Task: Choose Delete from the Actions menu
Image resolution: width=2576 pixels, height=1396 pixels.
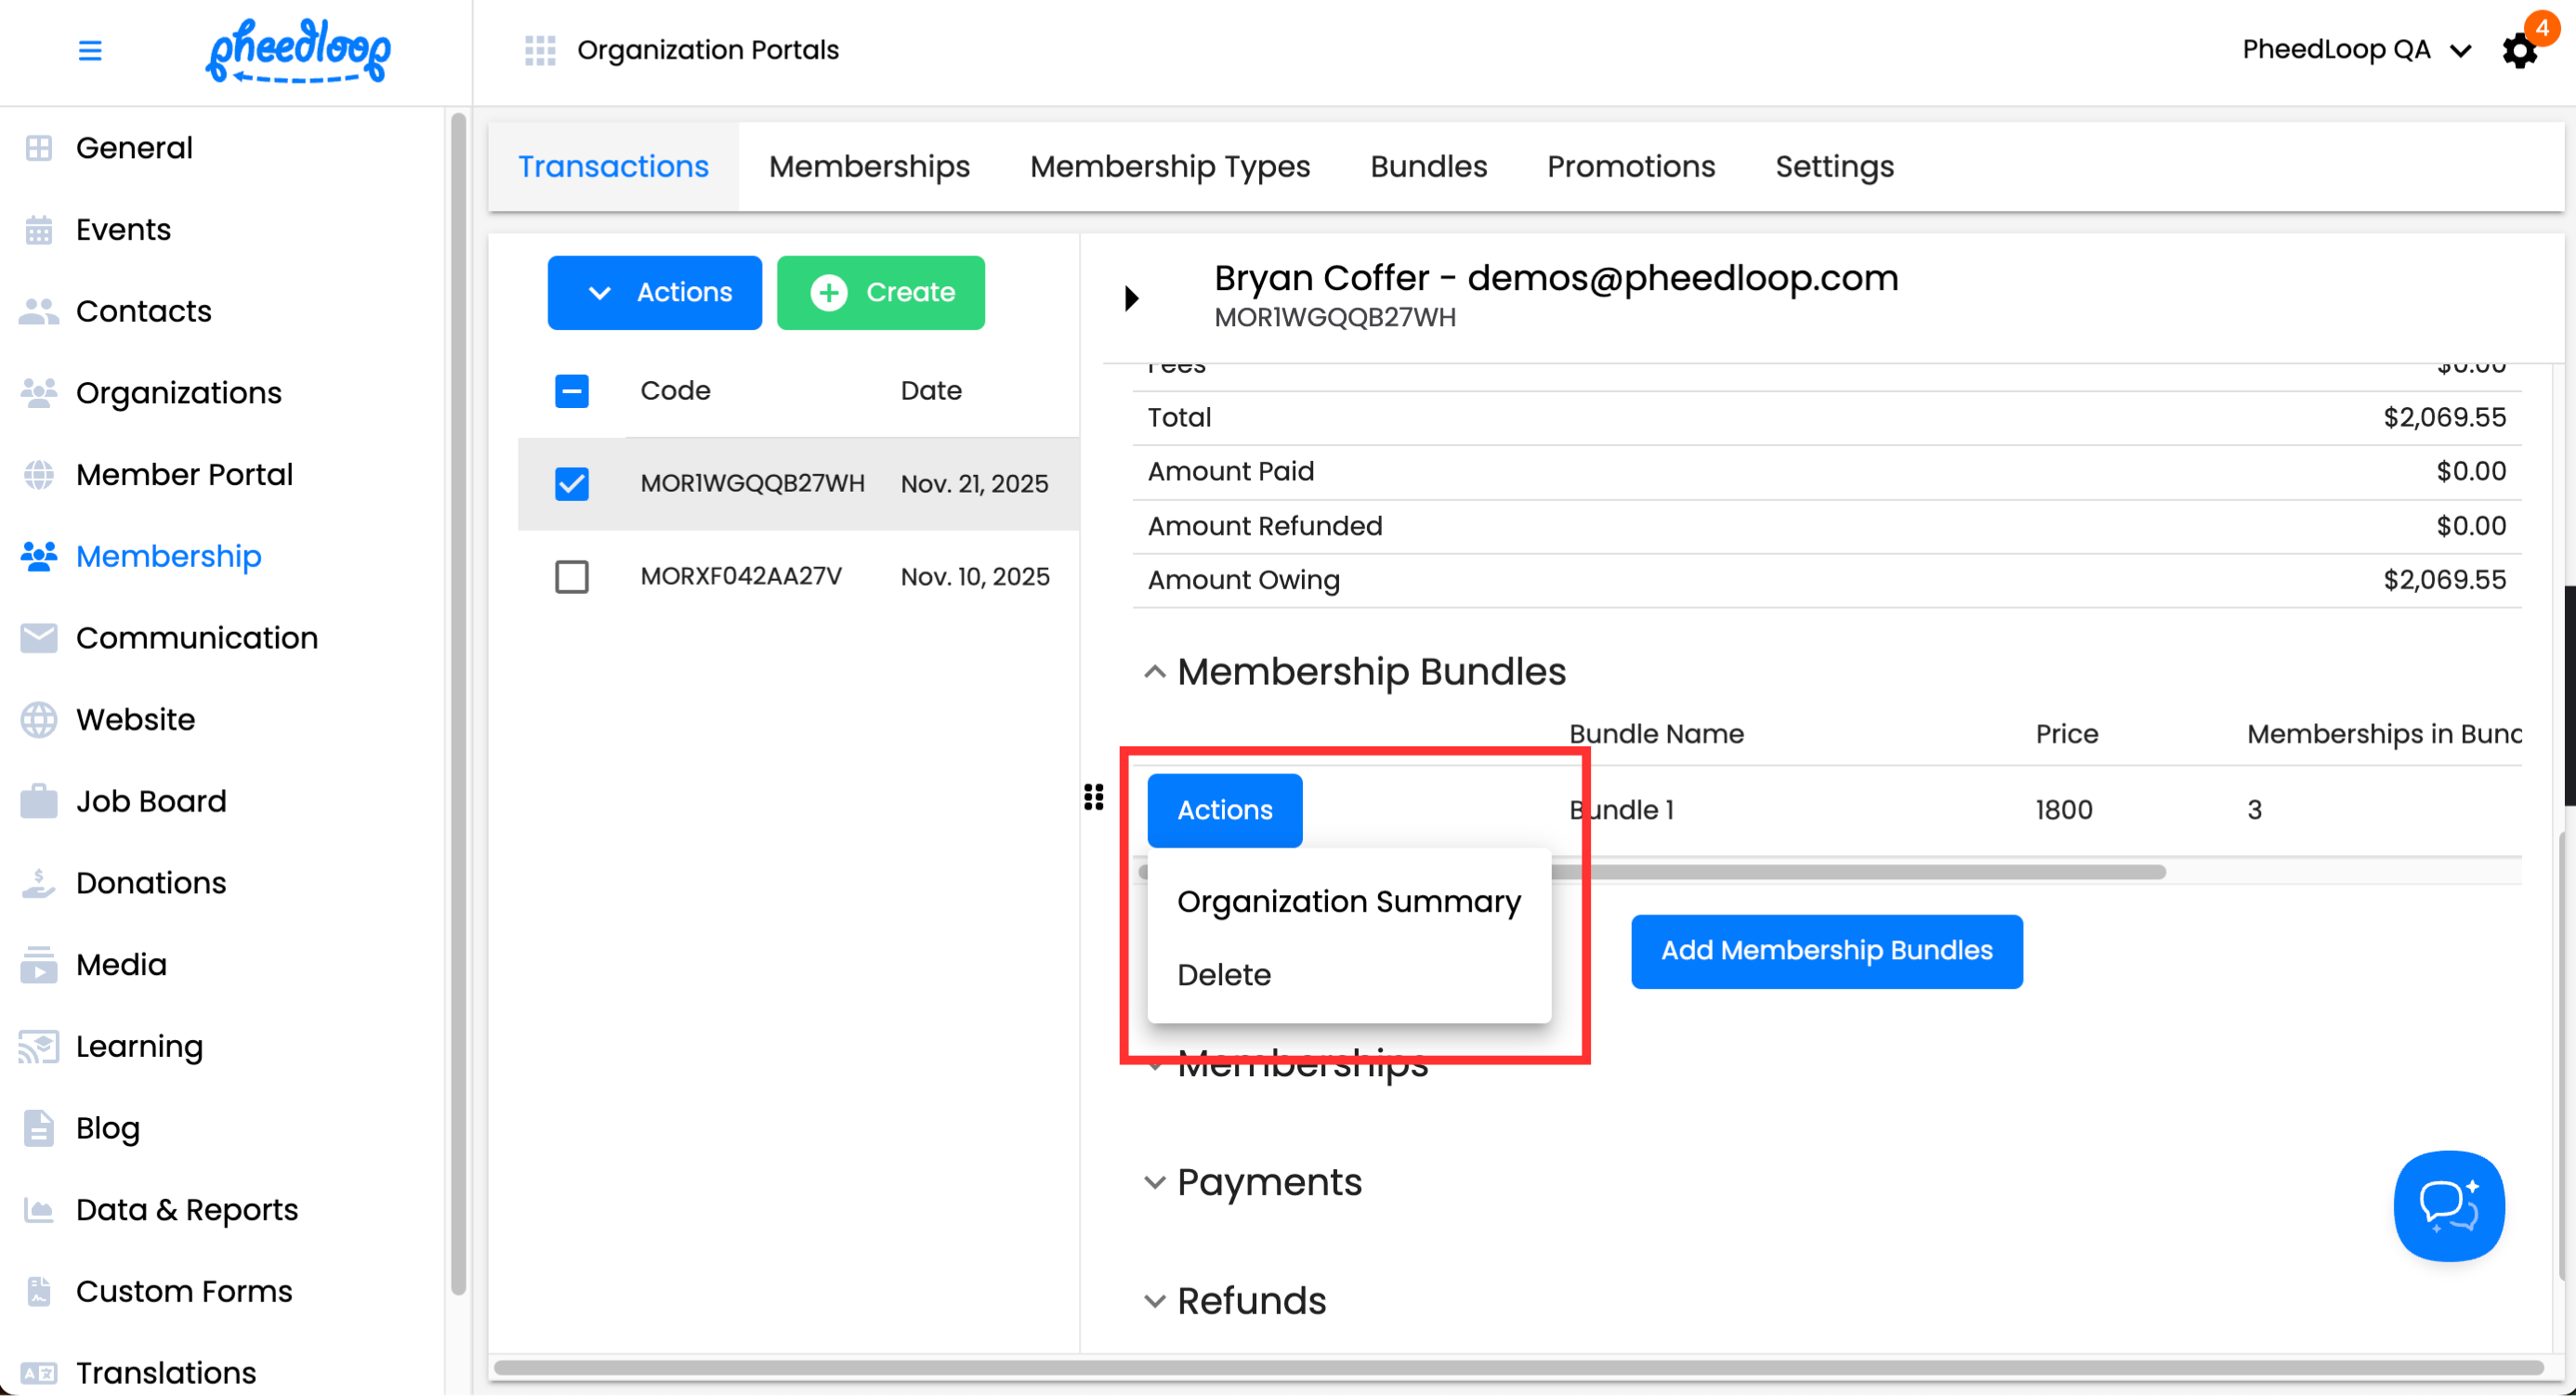Action: (1224, 975)
